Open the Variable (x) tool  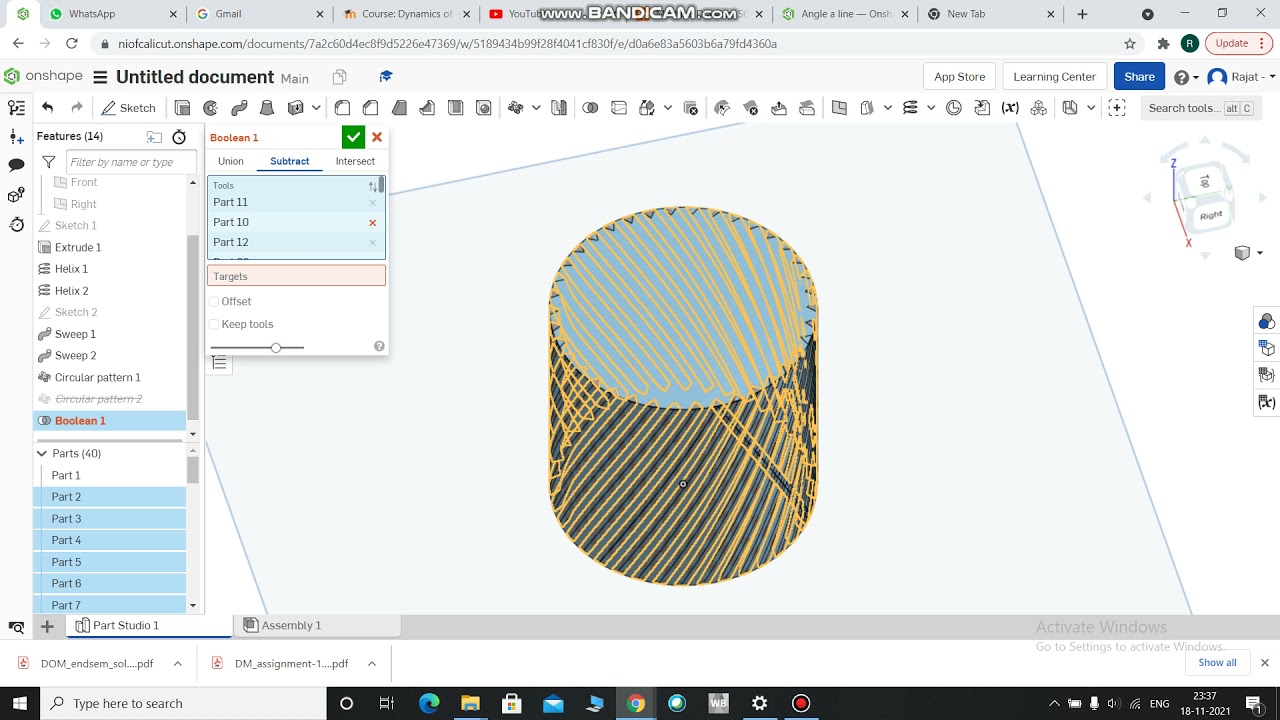(1010, 108)
